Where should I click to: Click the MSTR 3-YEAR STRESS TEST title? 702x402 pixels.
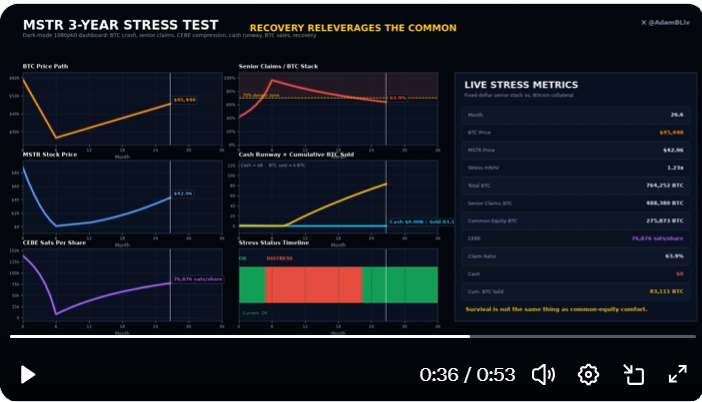120,25
